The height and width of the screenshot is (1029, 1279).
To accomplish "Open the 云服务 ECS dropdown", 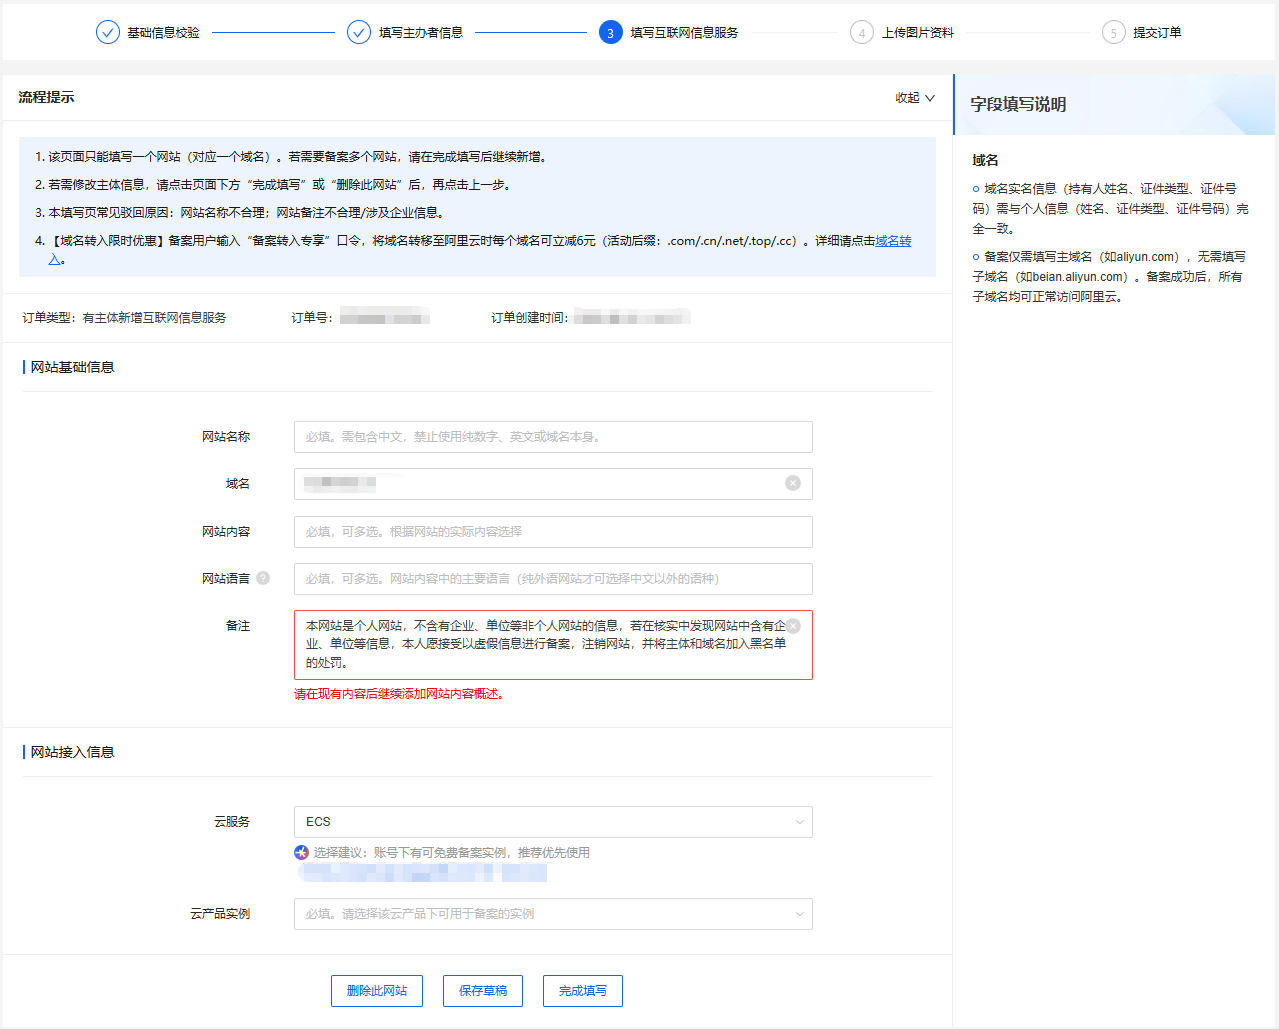I will tap(552, 822).
